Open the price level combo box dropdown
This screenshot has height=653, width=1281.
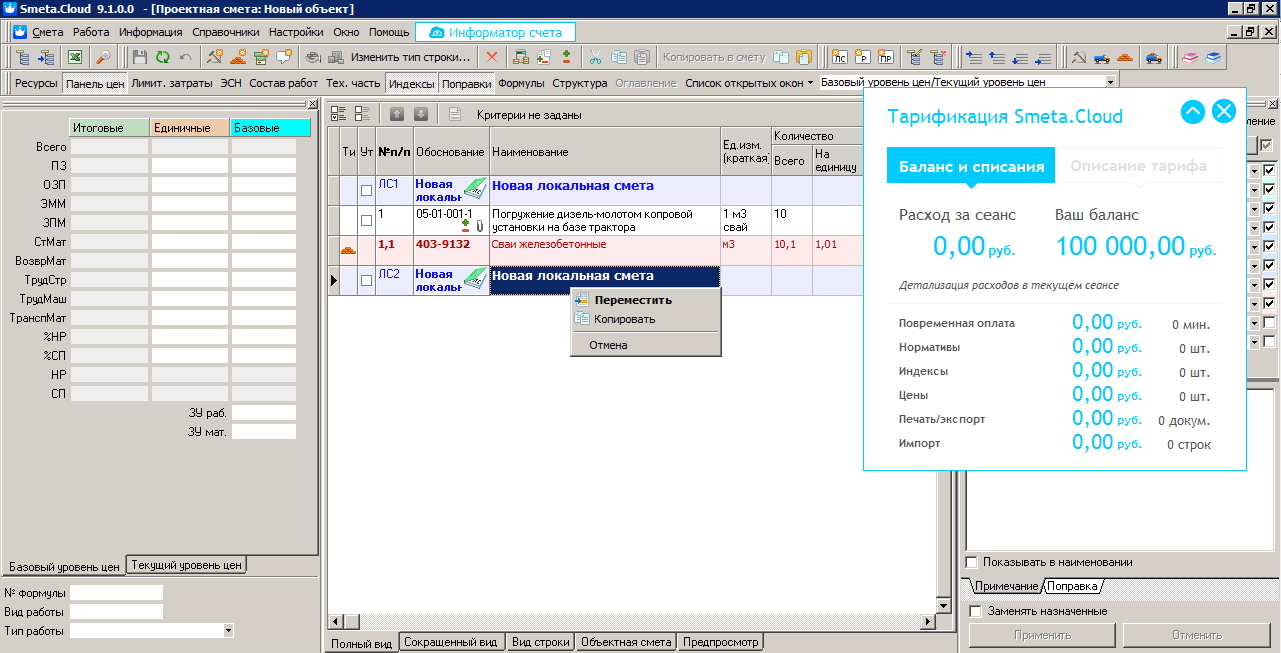click(x=1110, y=83)
